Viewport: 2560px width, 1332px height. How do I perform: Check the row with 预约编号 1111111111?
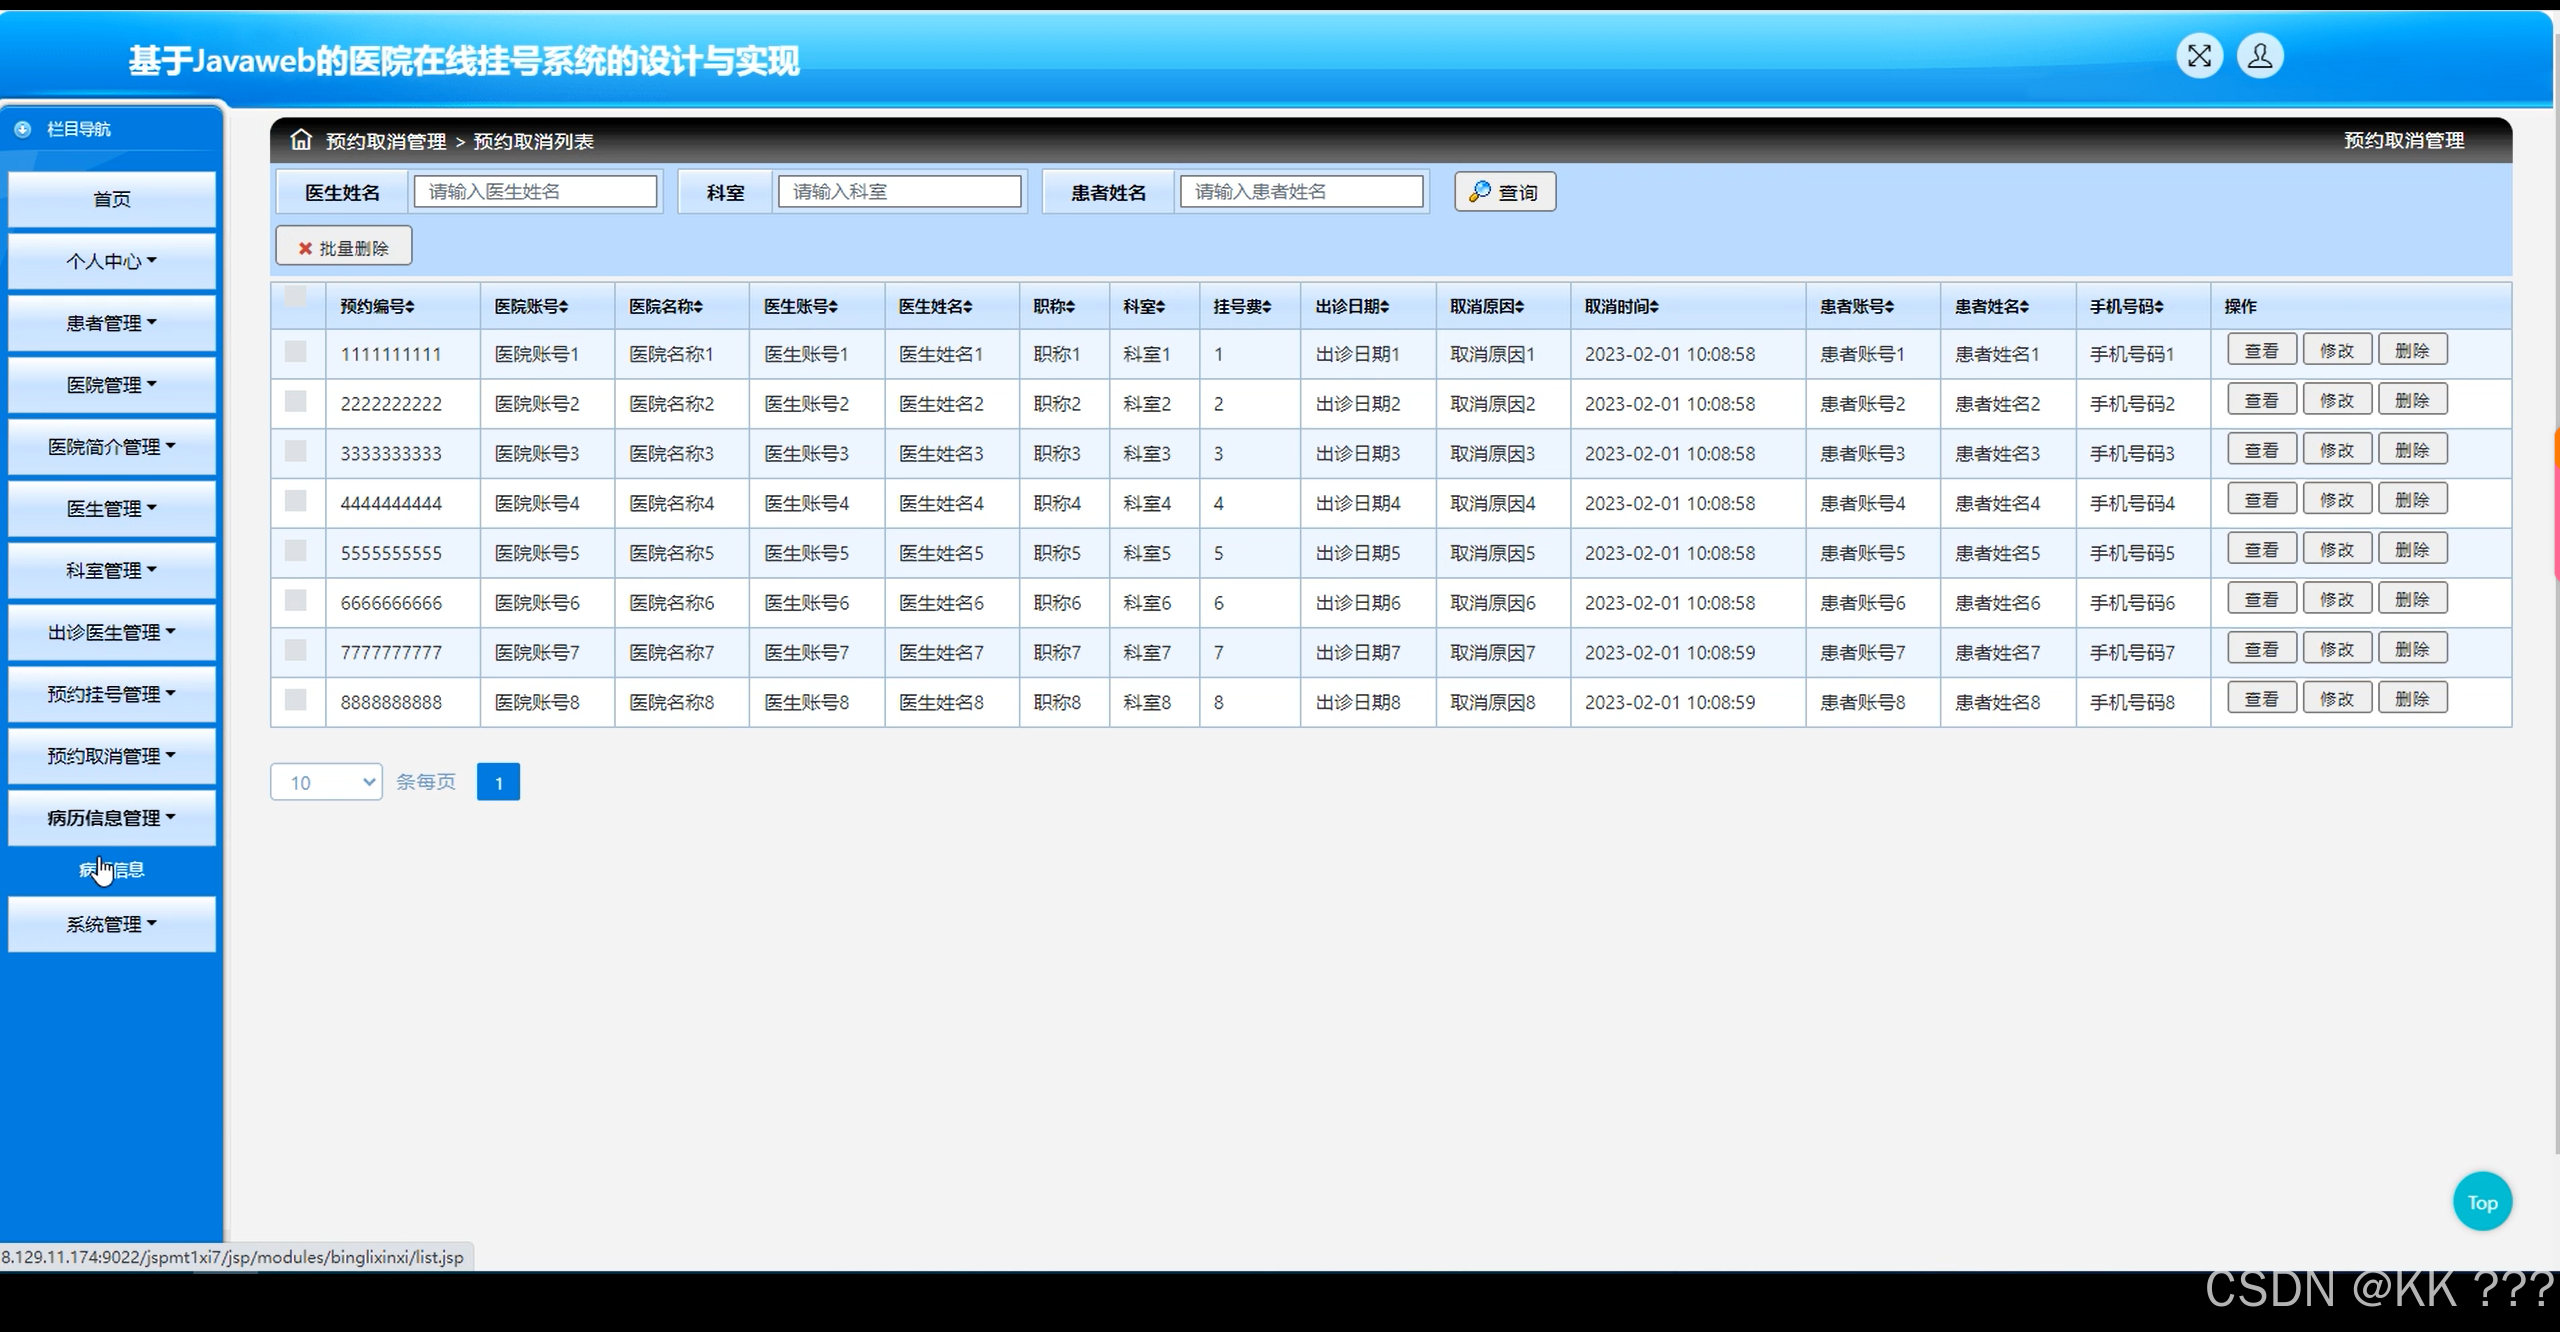(295, 351)
